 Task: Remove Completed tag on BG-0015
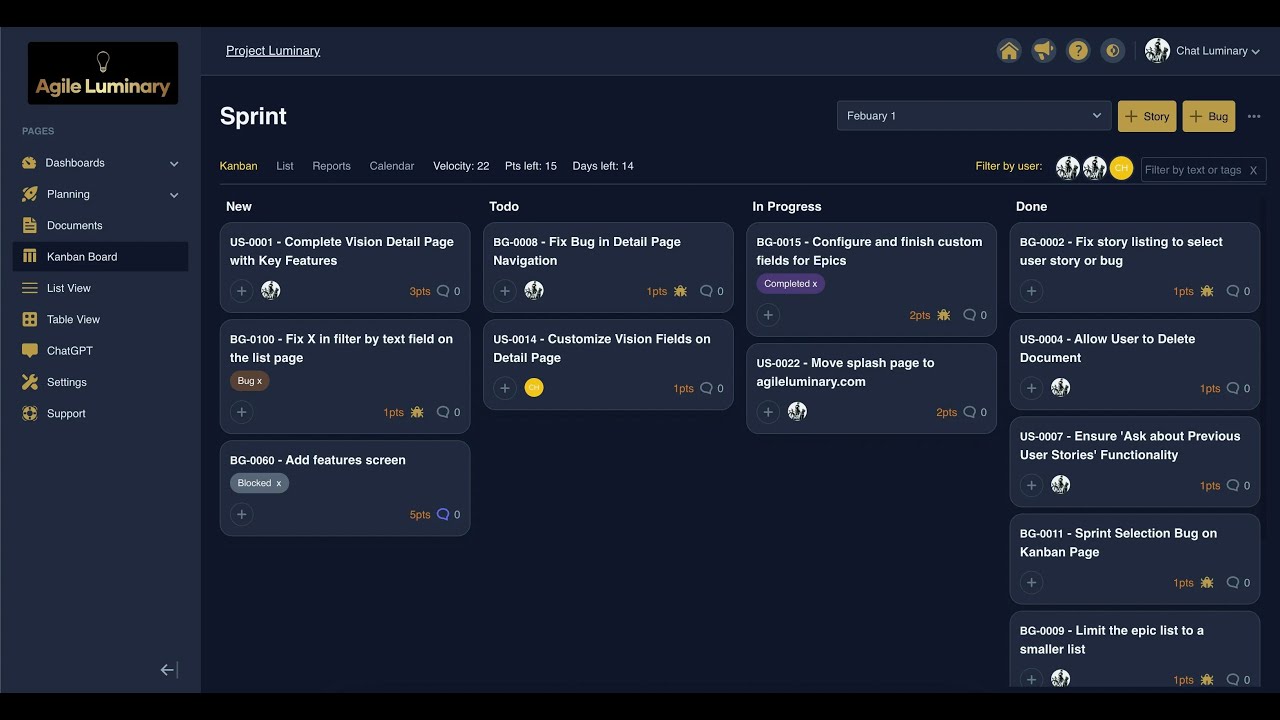tap(814, 284)
